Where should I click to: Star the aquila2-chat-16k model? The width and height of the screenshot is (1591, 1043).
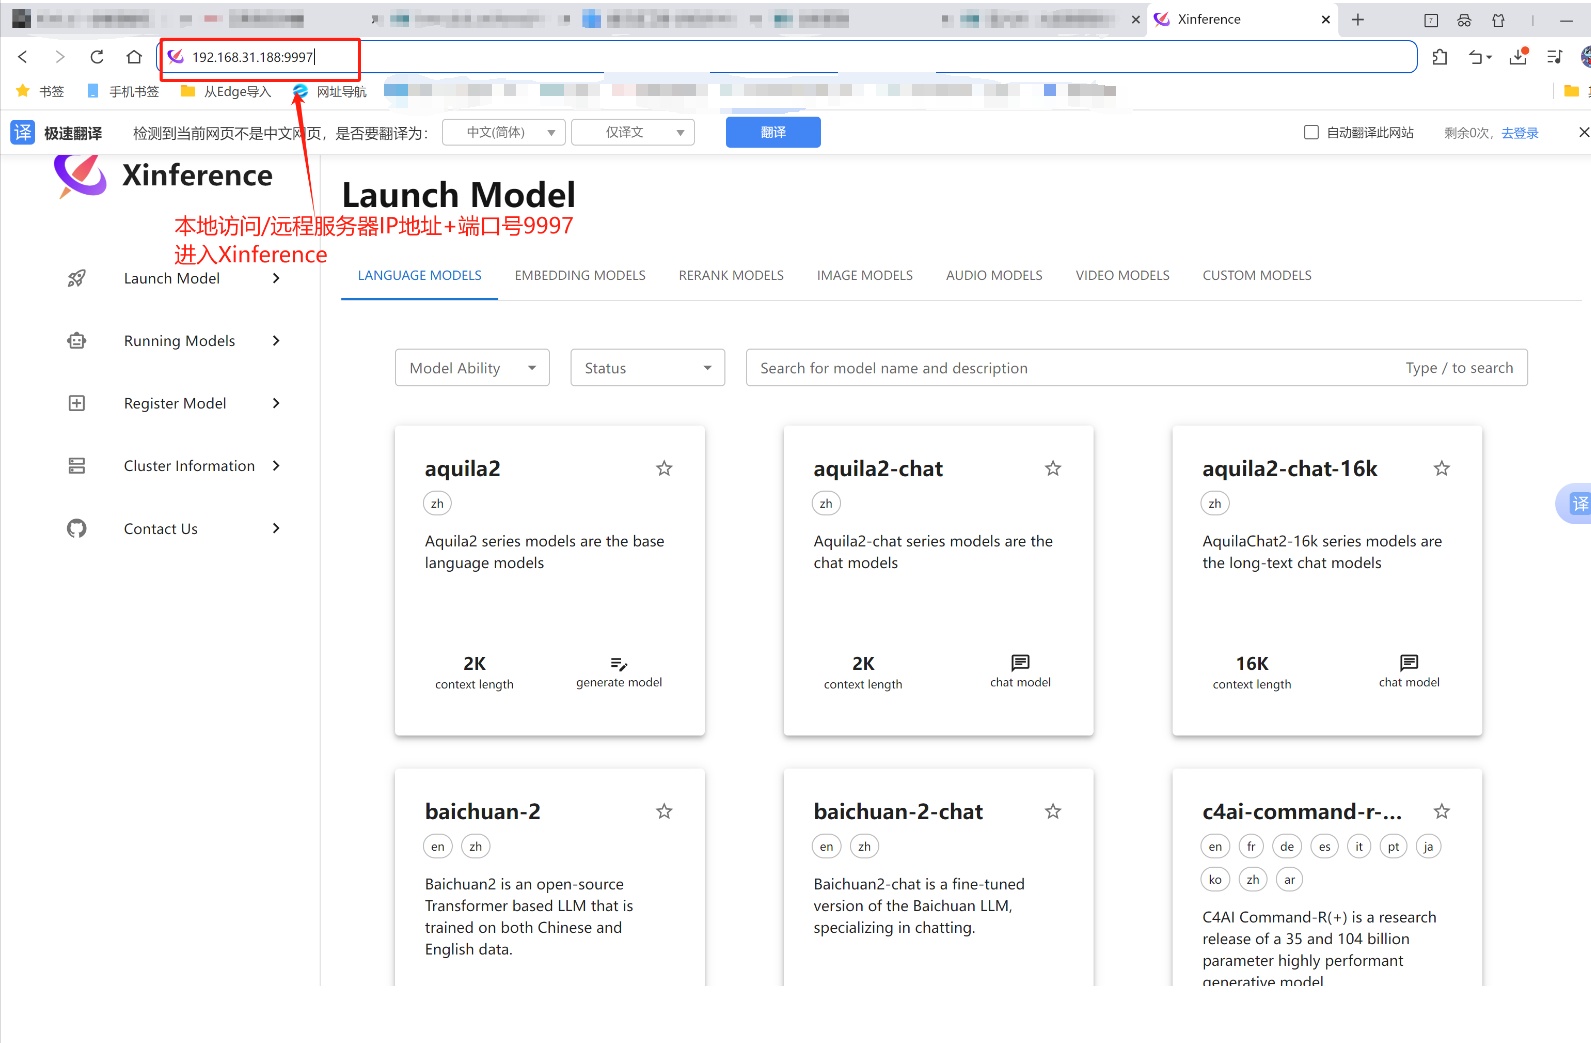1442,468
